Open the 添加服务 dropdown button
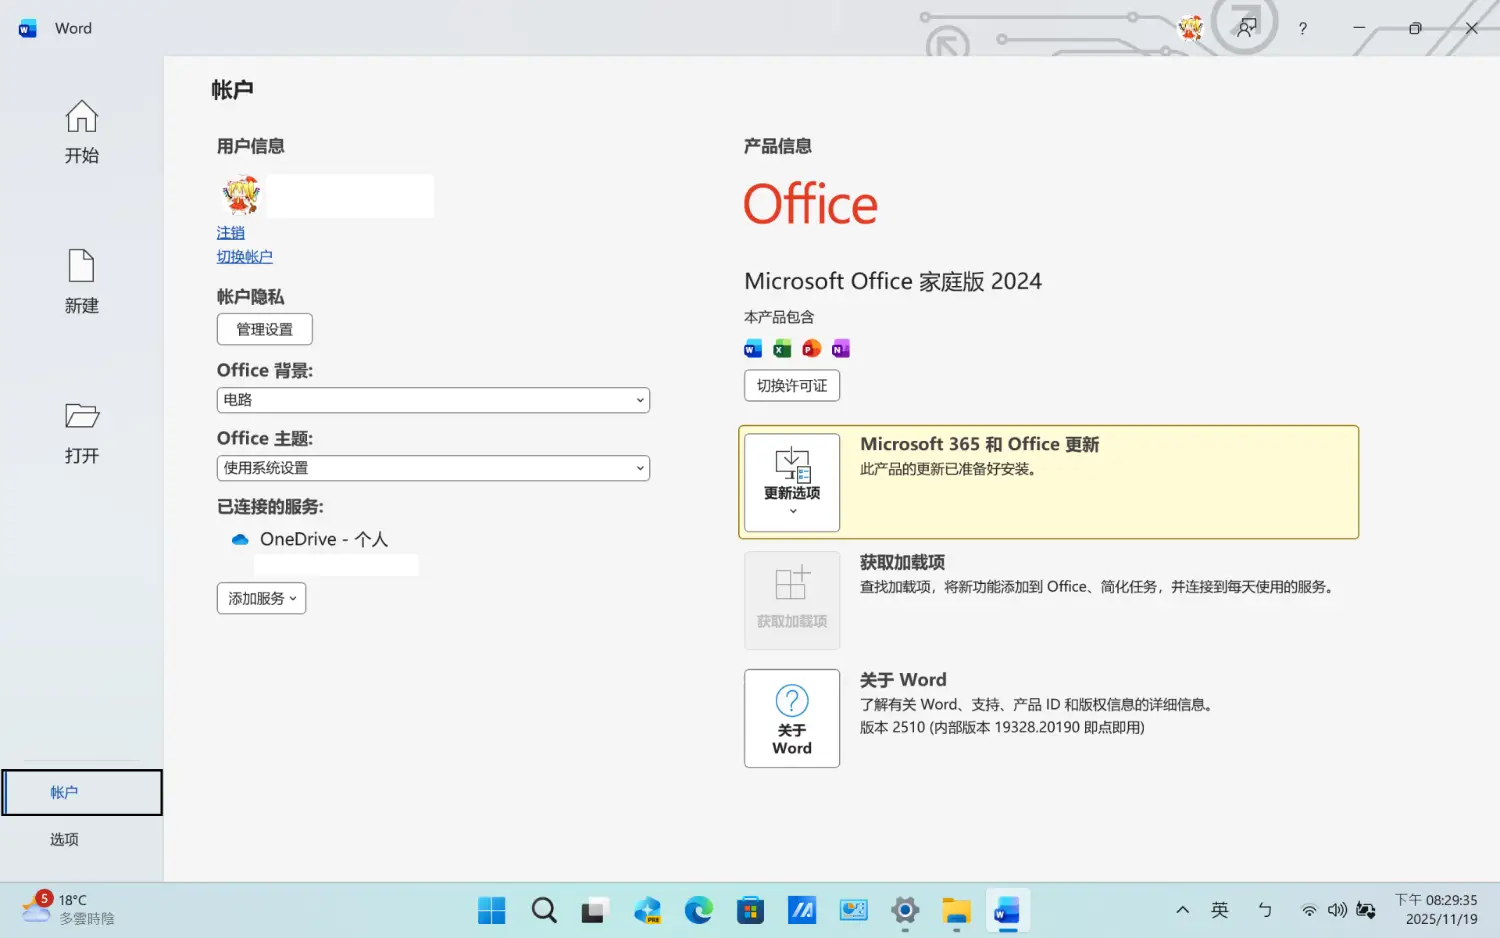 (x=261, y=598)
